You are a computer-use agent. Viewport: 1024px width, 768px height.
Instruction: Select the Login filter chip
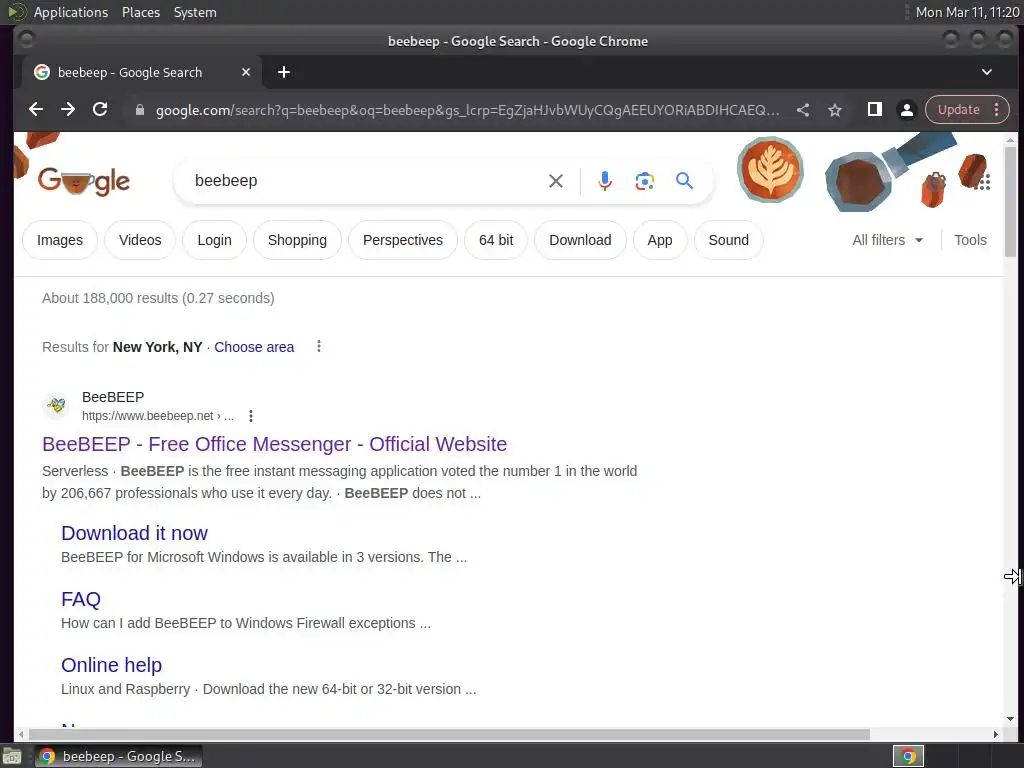(214, 240)
